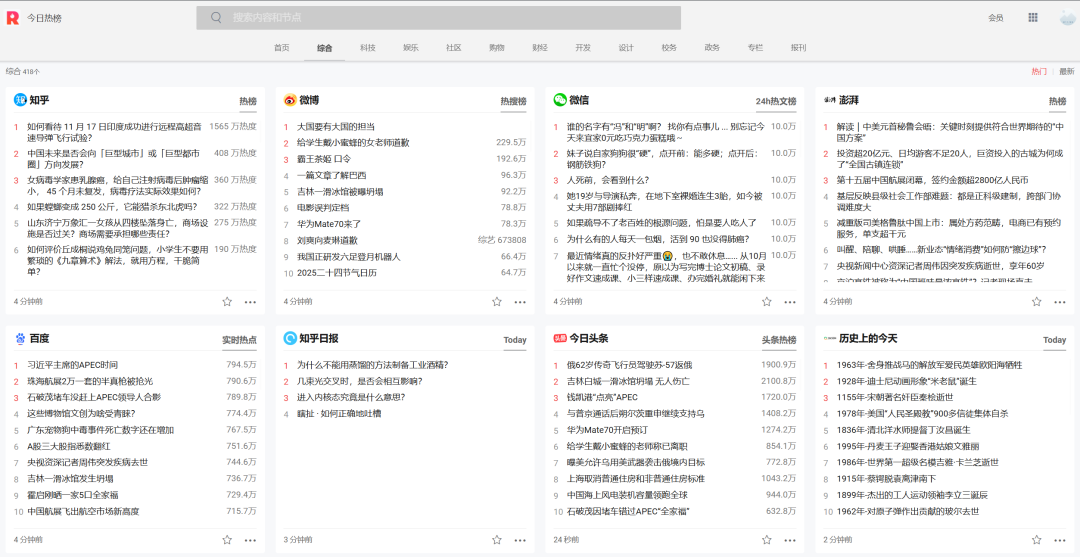Click the search box for content and nodes
Screen dimensions: 1080x557
pos(440,18)
